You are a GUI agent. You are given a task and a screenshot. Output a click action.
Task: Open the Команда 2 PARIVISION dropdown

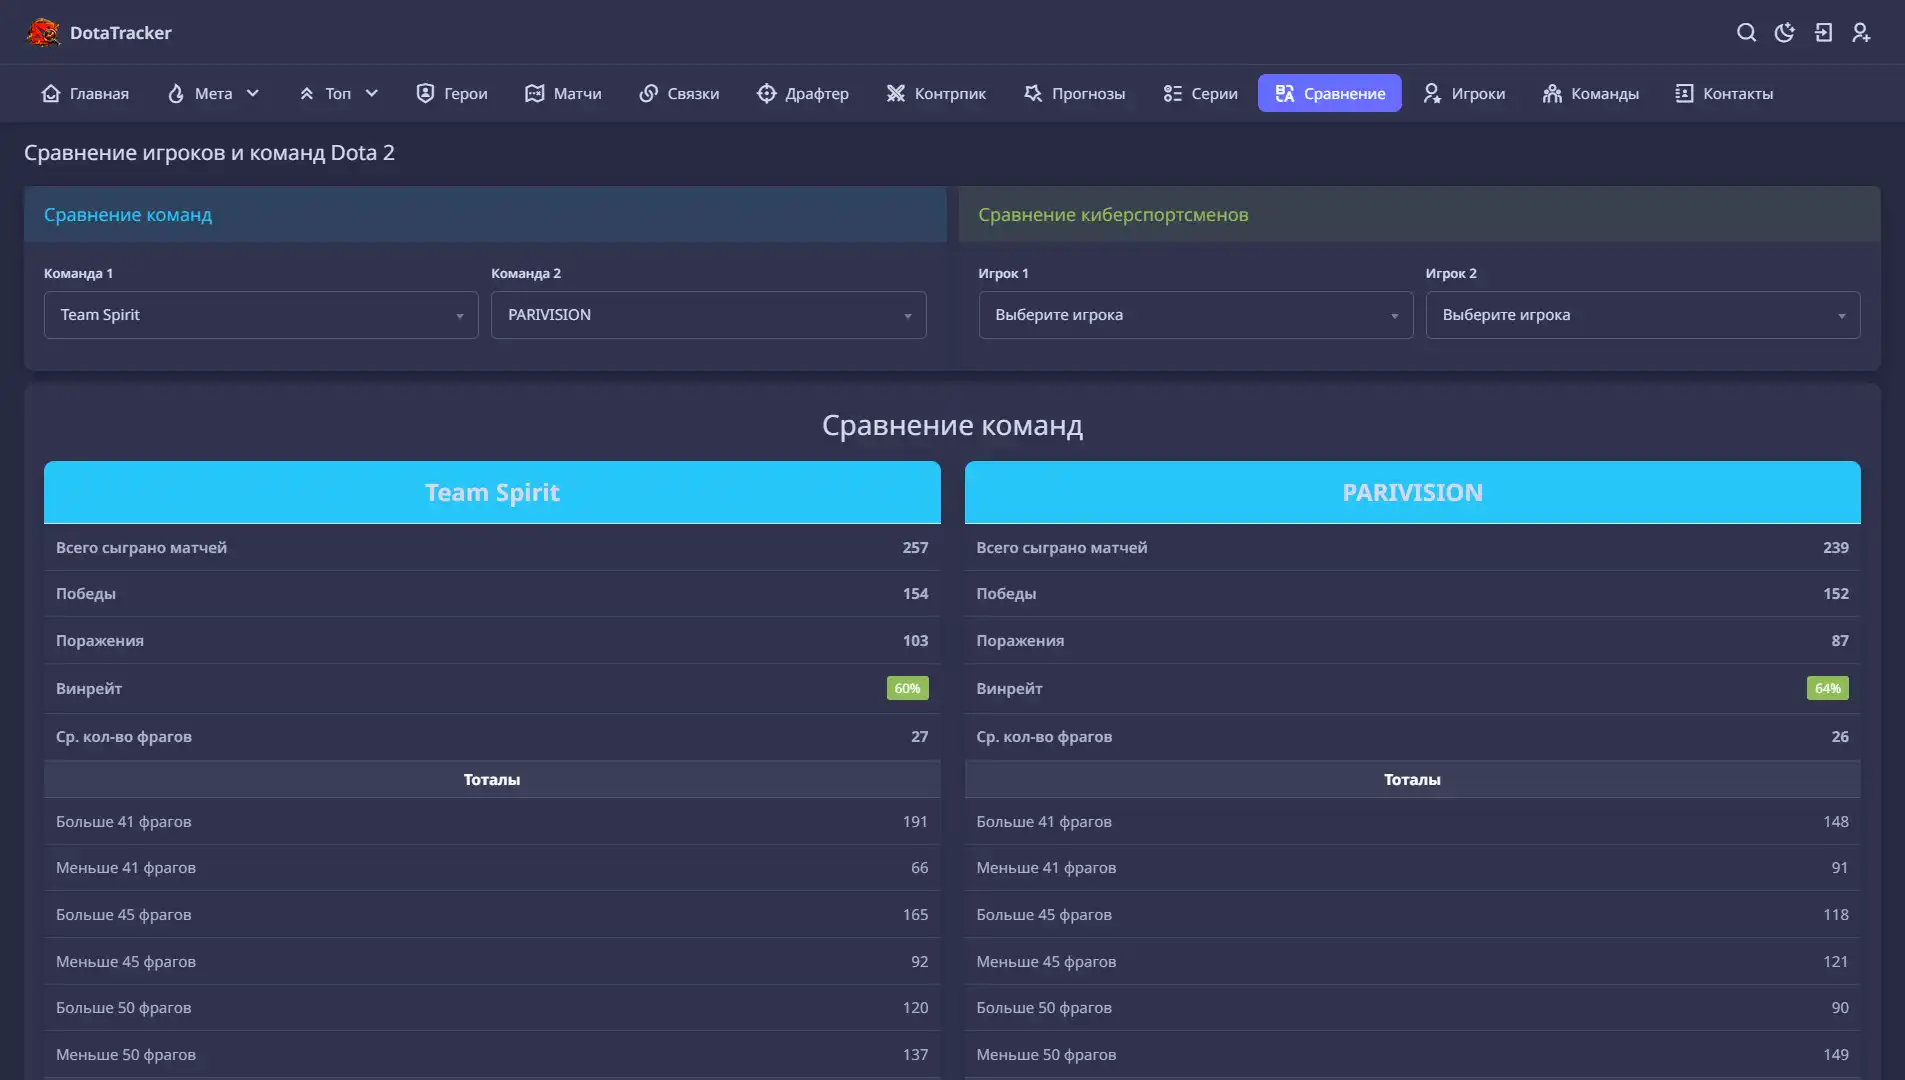708,315
